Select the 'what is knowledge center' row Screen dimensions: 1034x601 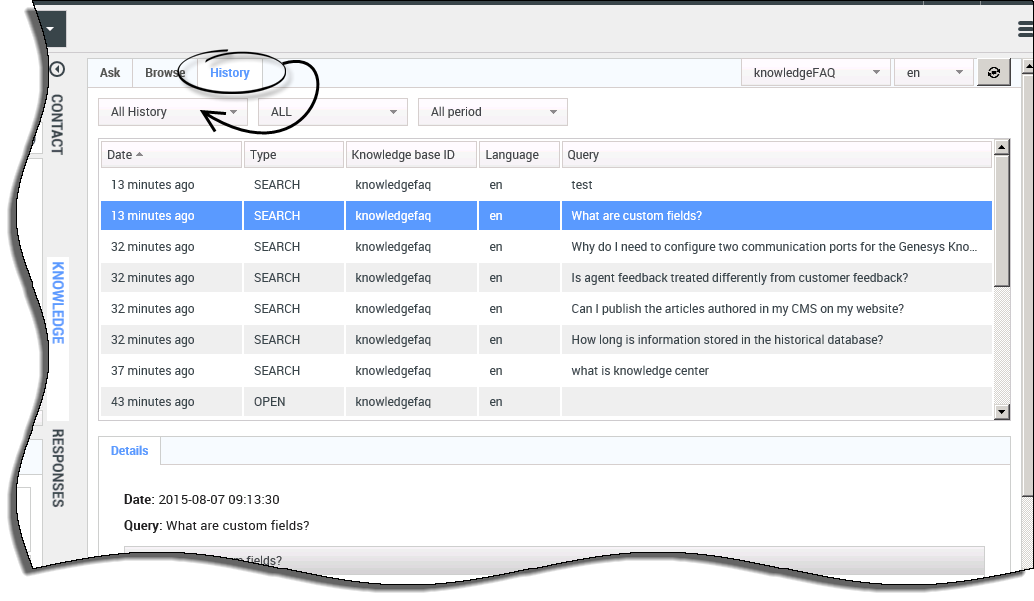[x=640, y=371]
